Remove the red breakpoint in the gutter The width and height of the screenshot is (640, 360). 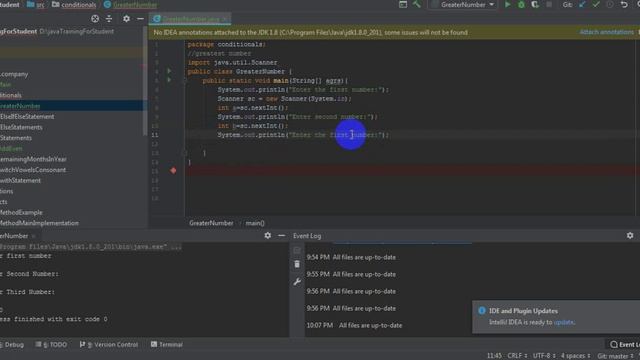point(173,171)
